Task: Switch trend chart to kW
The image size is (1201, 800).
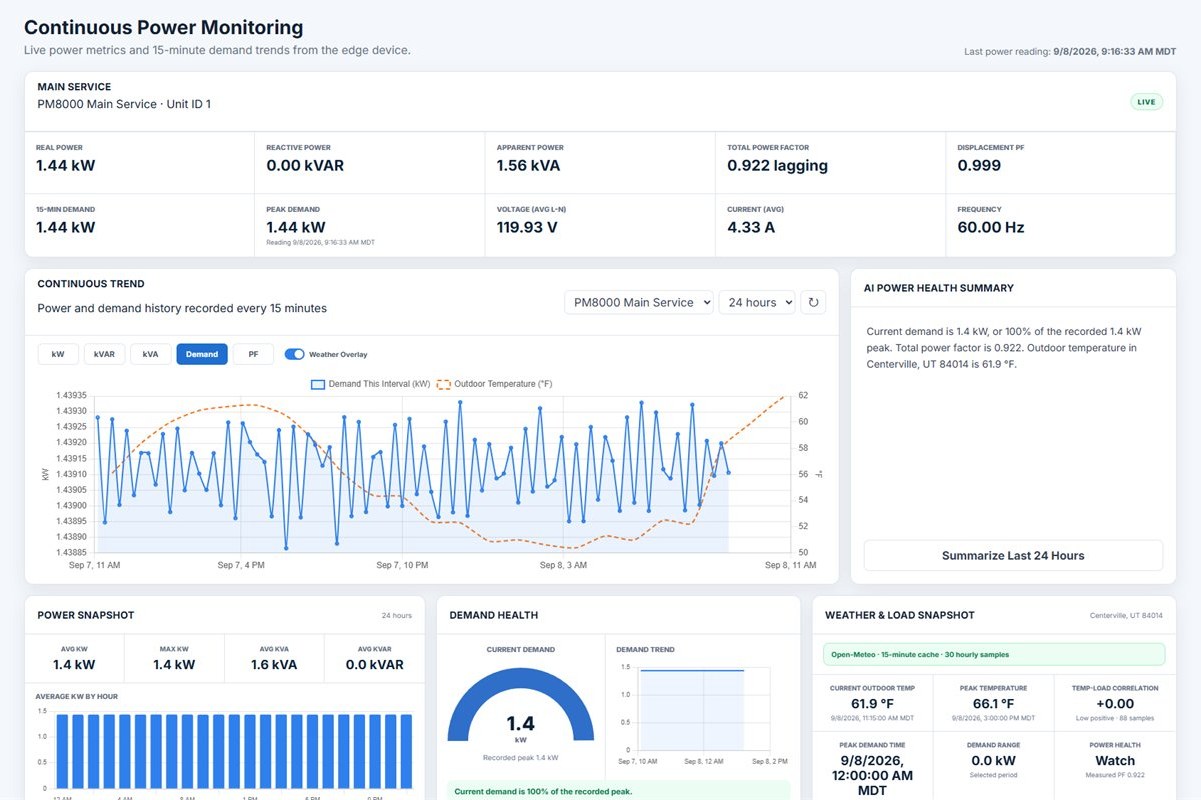Action: click(58, 354)
